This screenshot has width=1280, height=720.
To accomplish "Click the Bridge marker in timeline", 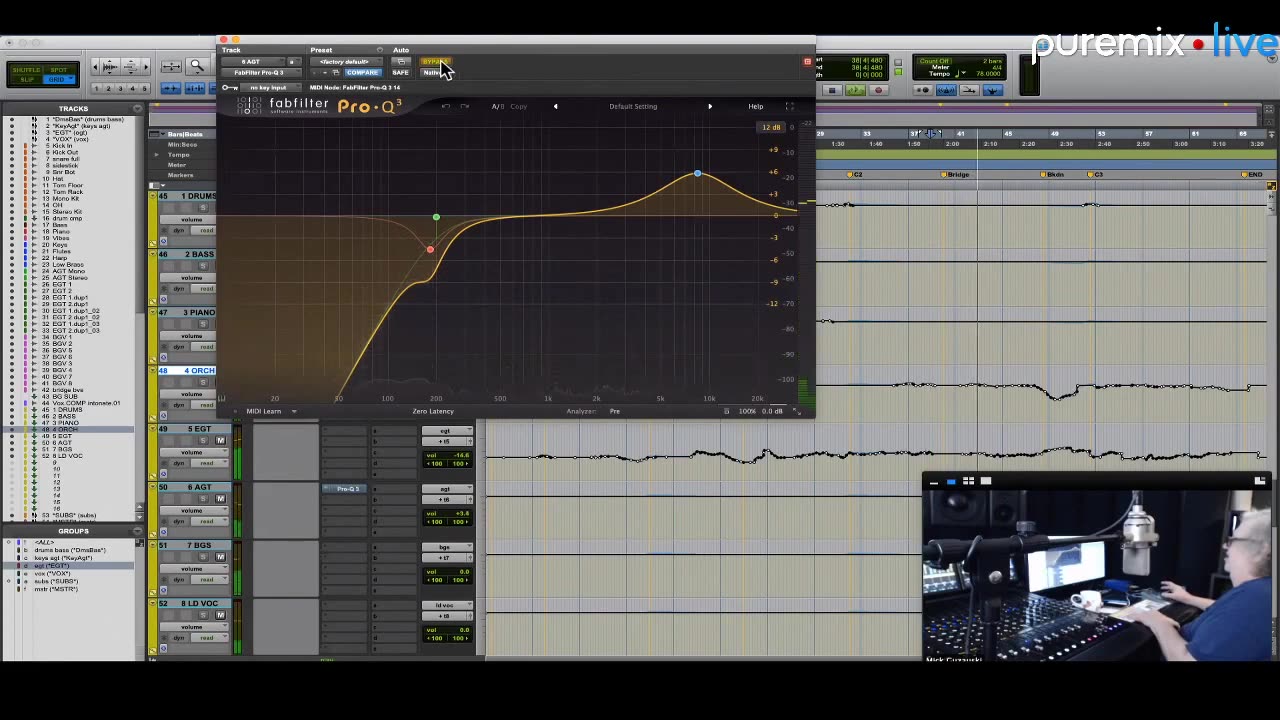I will (x=955, y=174).
